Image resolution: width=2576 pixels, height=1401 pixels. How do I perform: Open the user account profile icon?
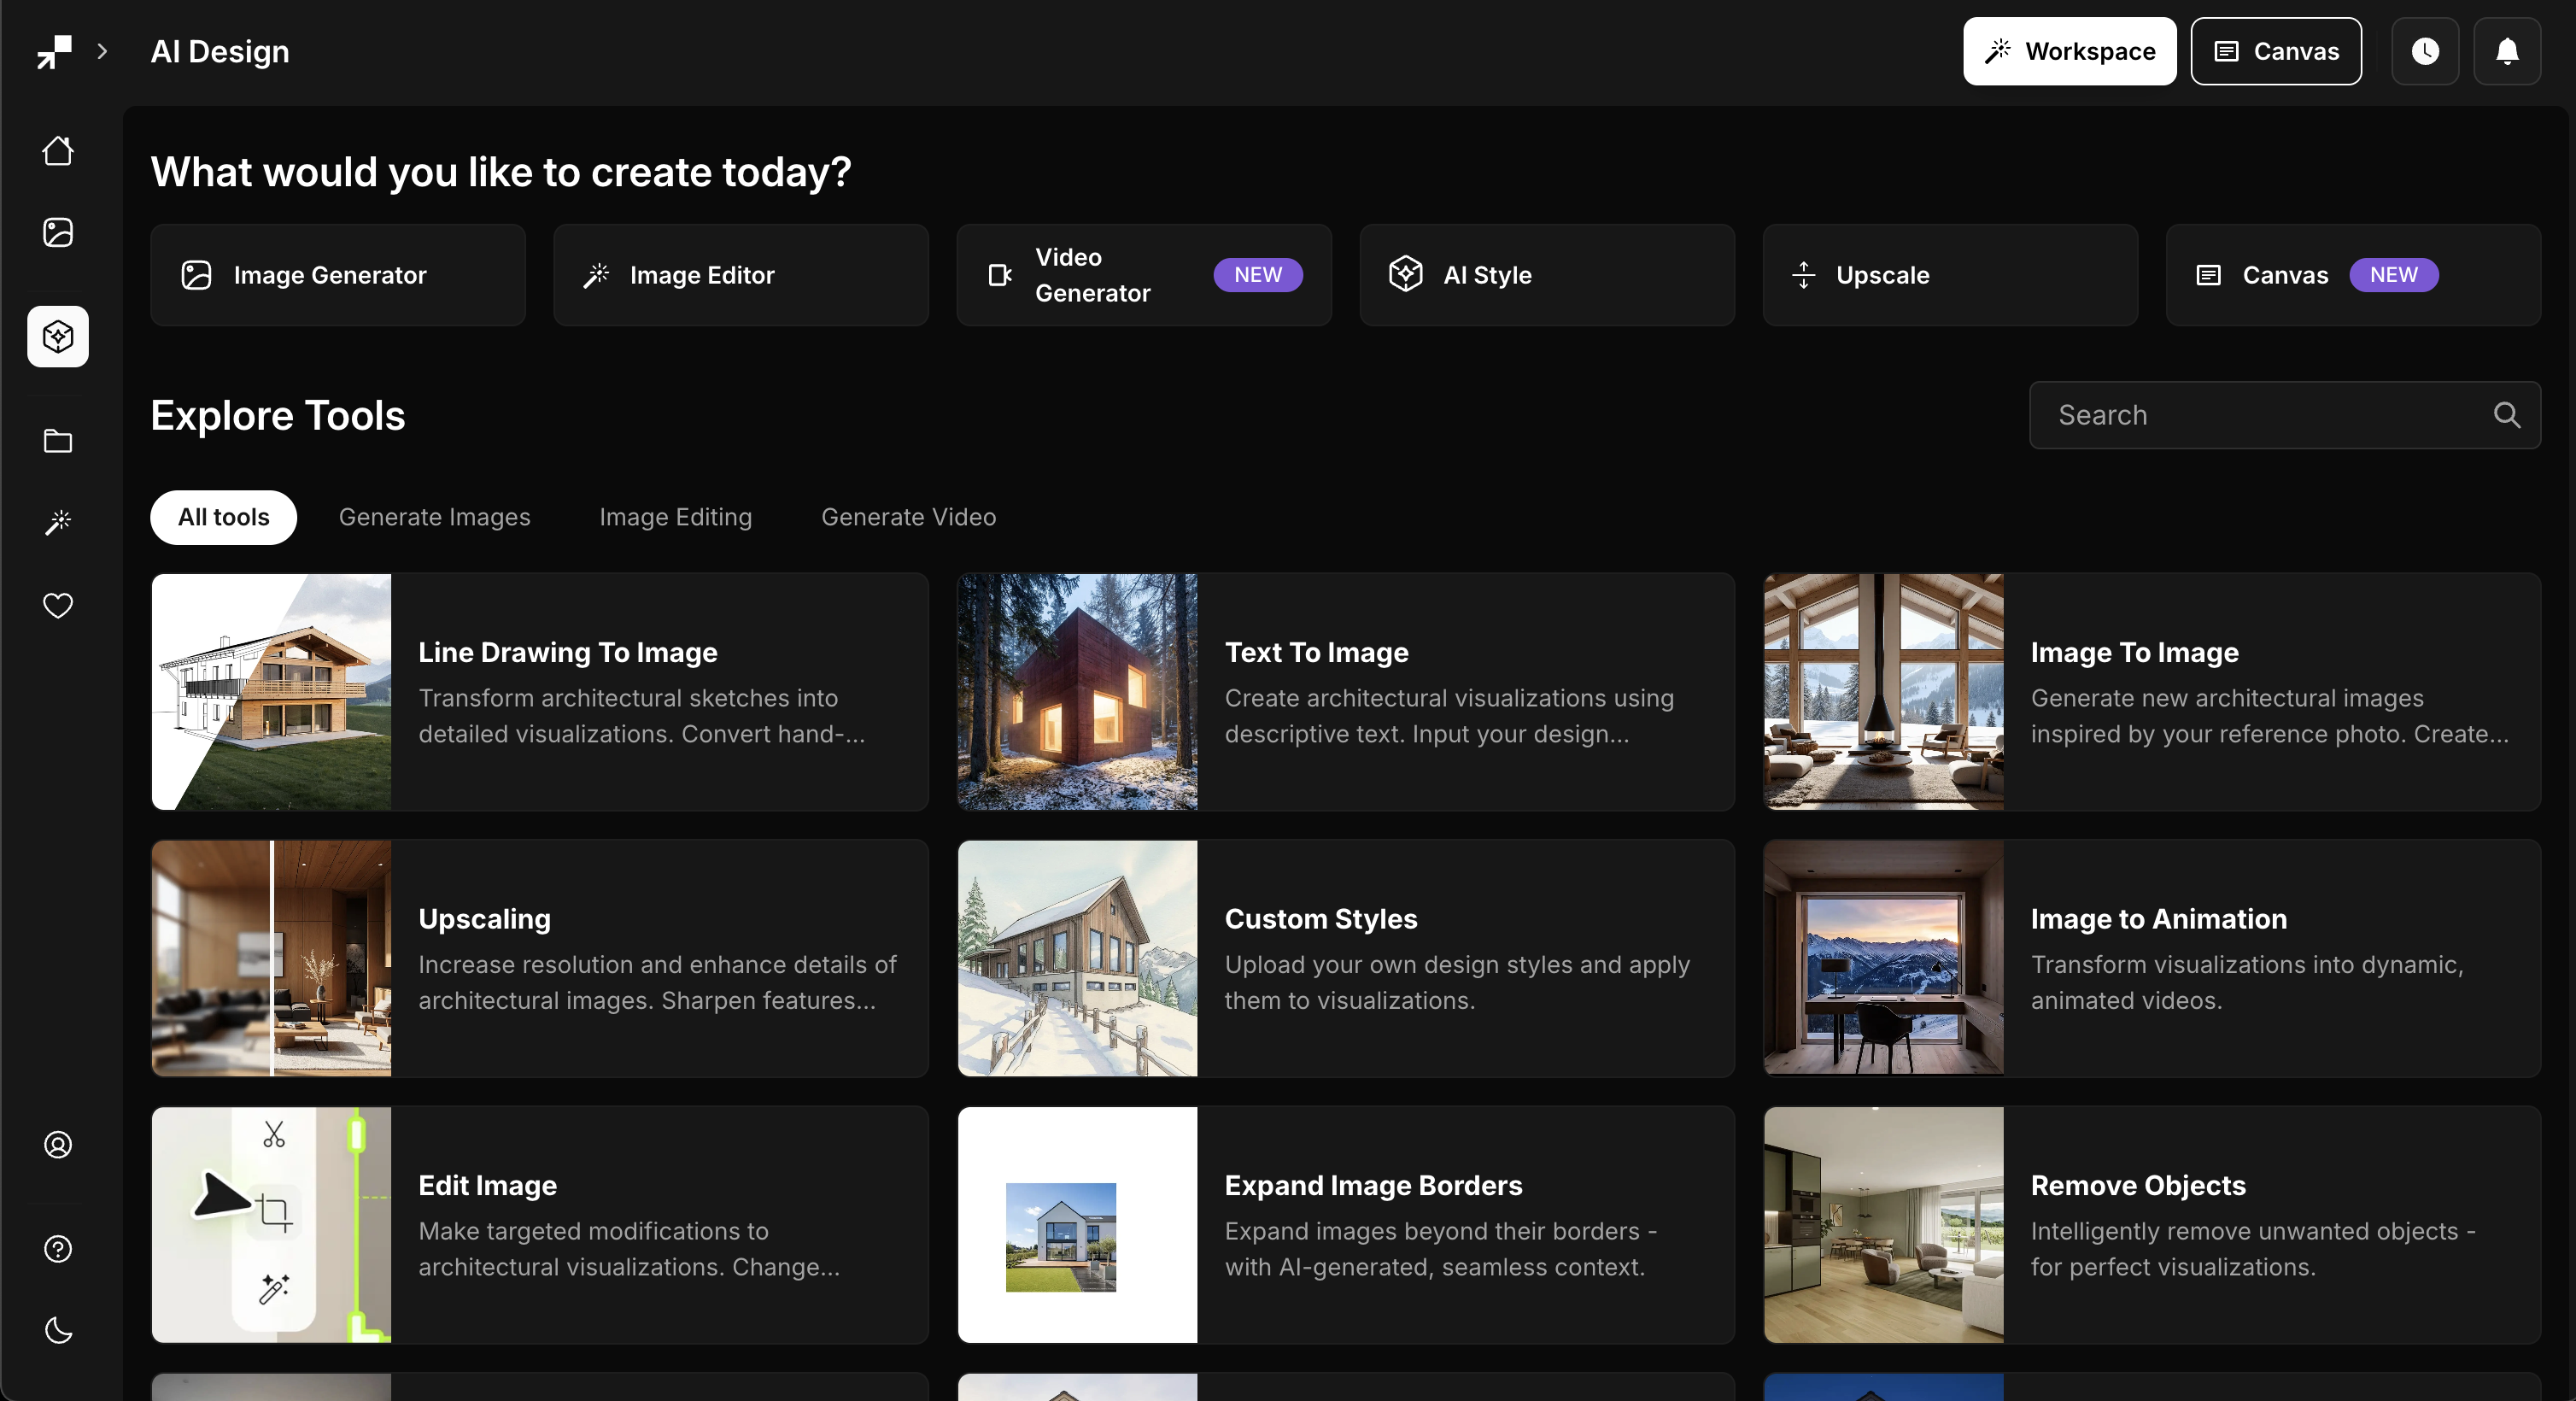pyautogui.click(x=58, y=1144)
